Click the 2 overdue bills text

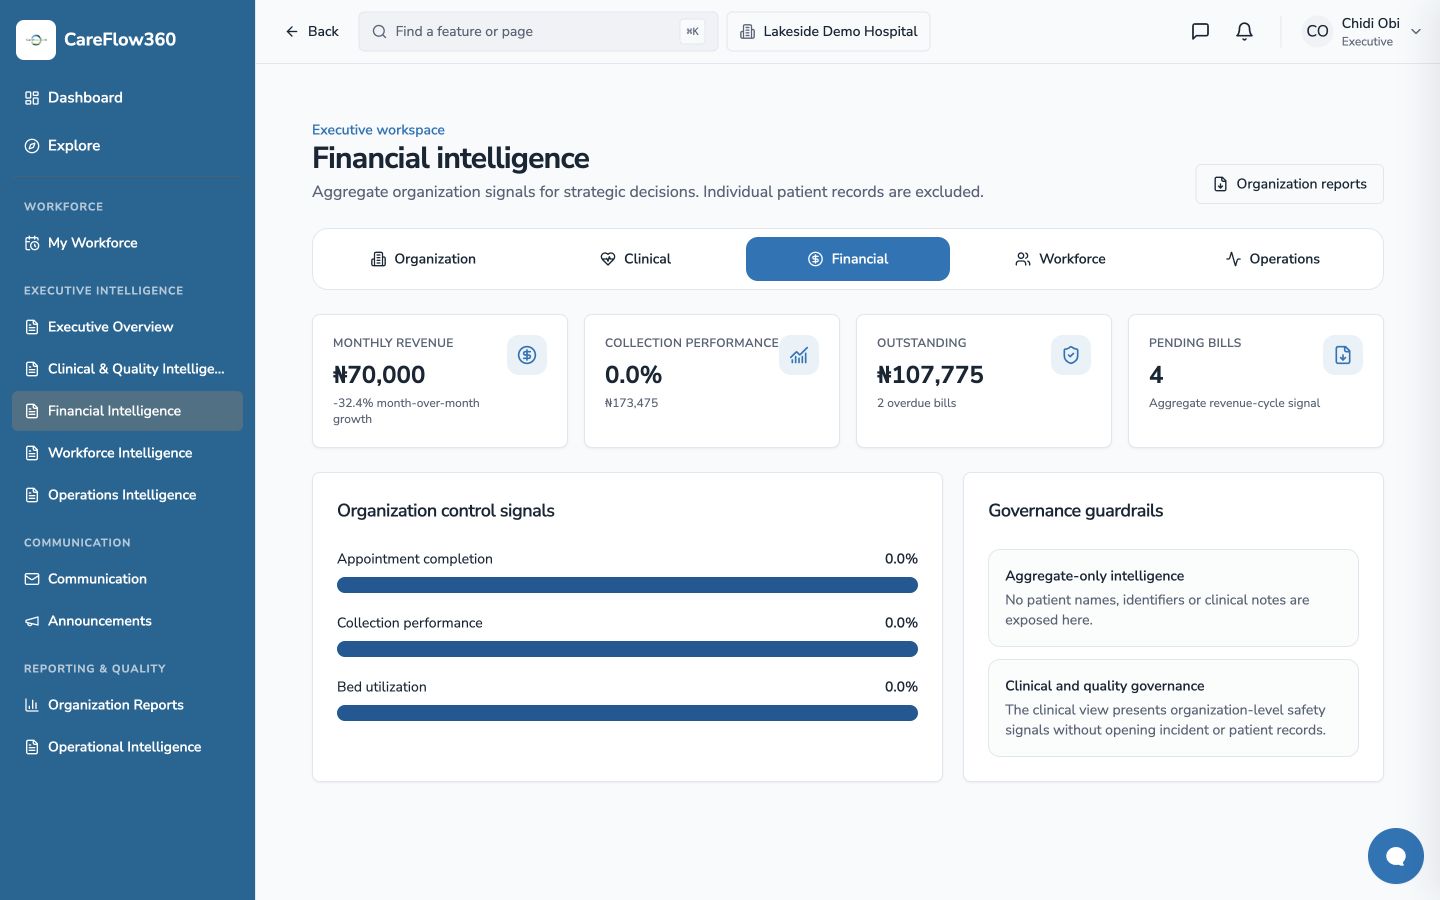[x=916, y=403]
